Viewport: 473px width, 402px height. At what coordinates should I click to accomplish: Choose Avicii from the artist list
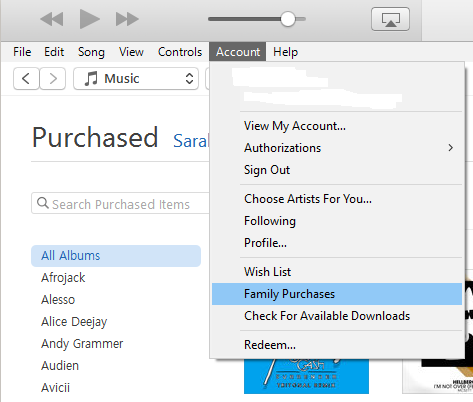pos(55,388)
